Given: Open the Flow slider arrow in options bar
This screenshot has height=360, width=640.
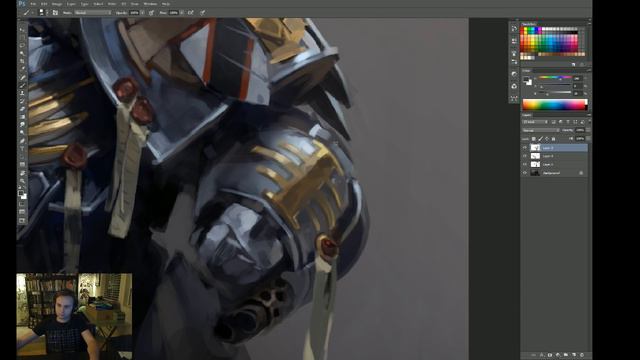Looking at the screenshot, I should tap(182, 13).
